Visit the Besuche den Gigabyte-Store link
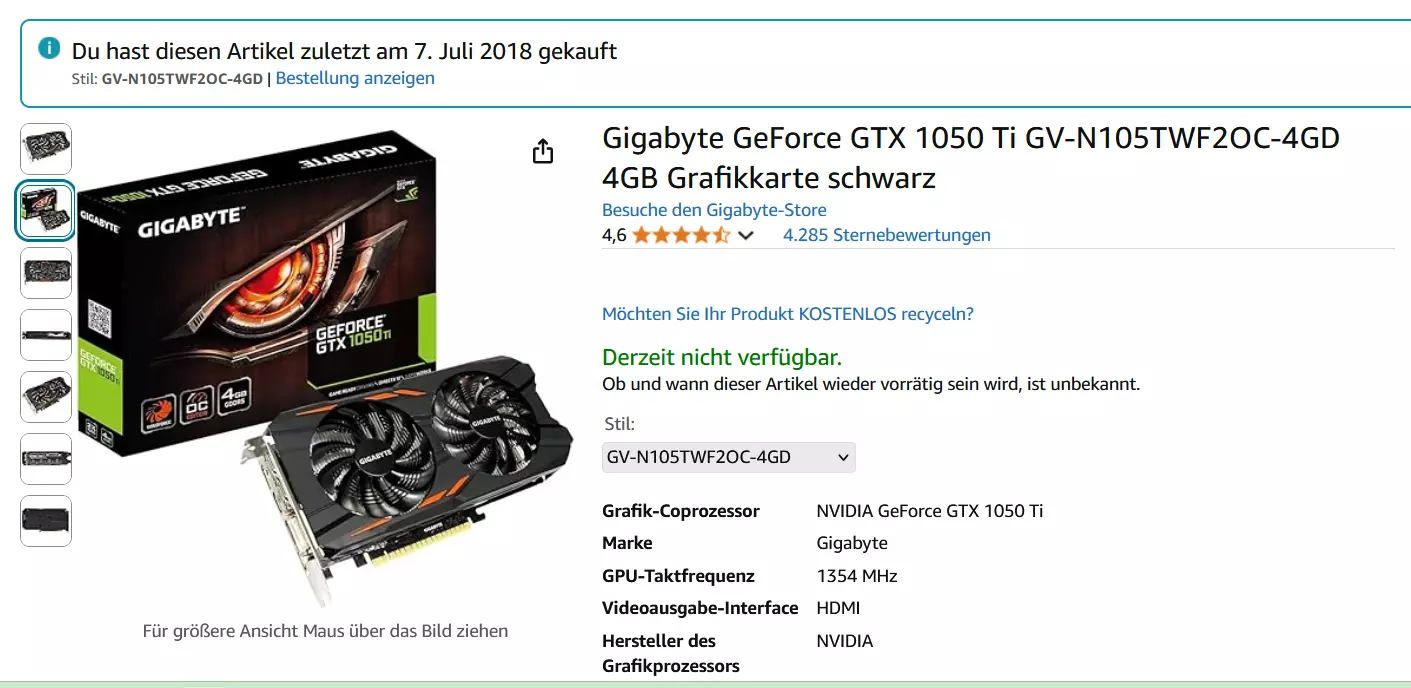The width and height of the screenshot is (1411, 688). point(714,210)
